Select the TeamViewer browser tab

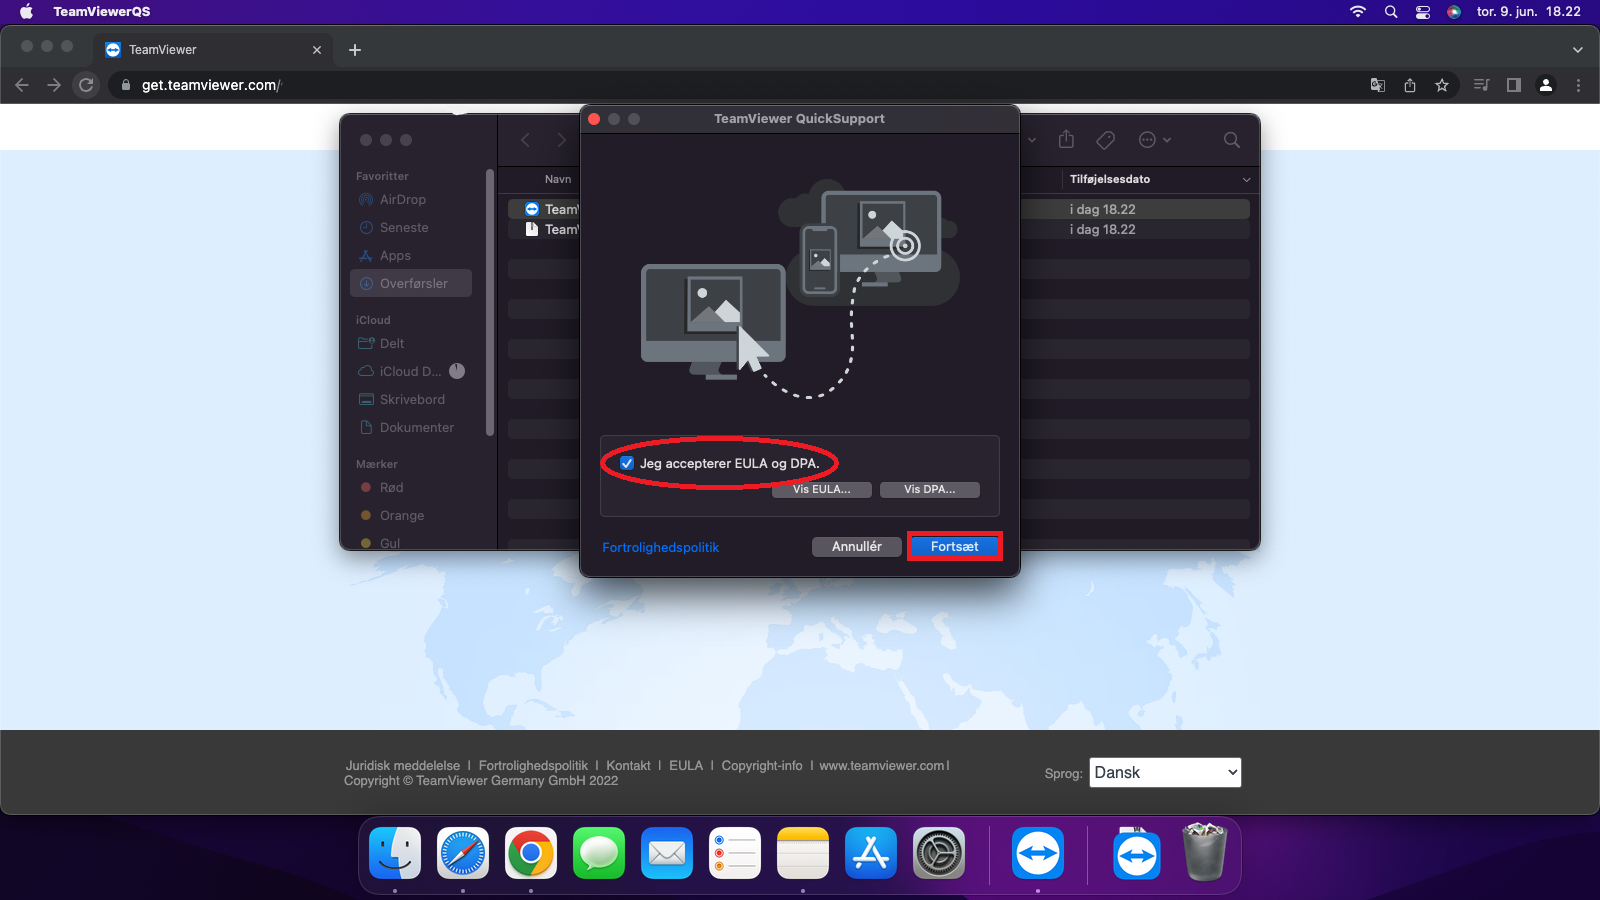tap(212, 50)
